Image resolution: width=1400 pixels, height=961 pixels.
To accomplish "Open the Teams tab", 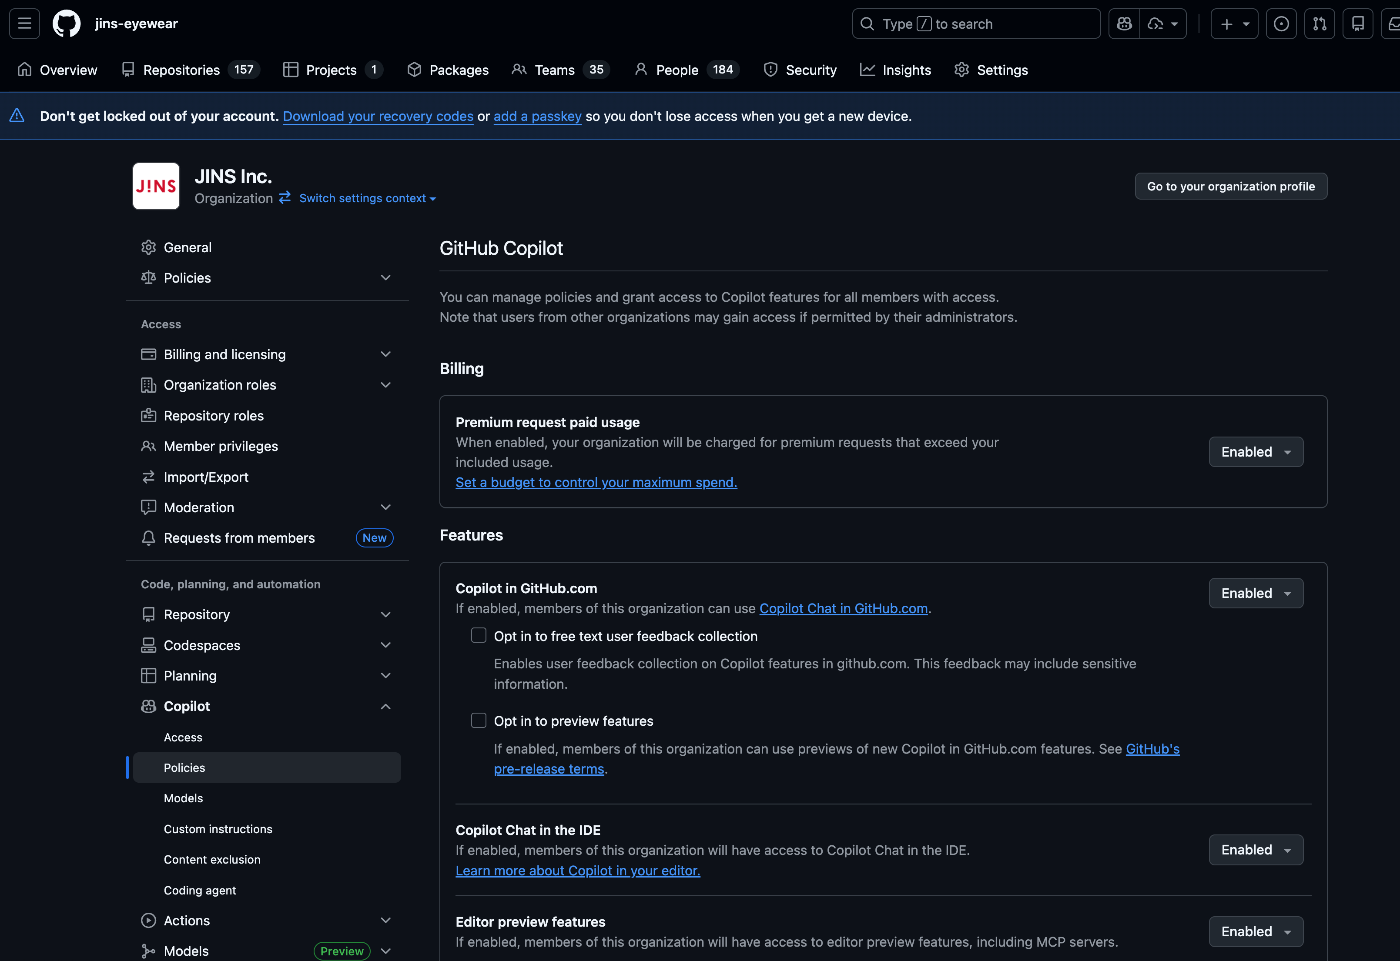I will pyautogui.click(x=560, y=70).
